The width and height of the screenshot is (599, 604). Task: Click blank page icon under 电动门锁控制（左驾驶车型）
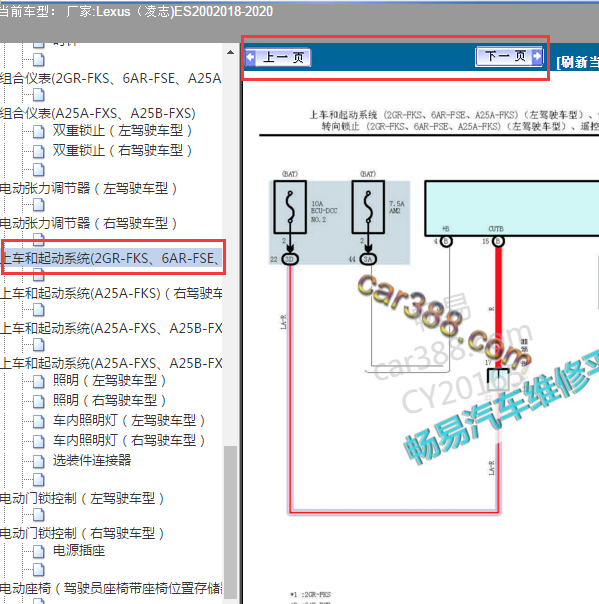39,515
